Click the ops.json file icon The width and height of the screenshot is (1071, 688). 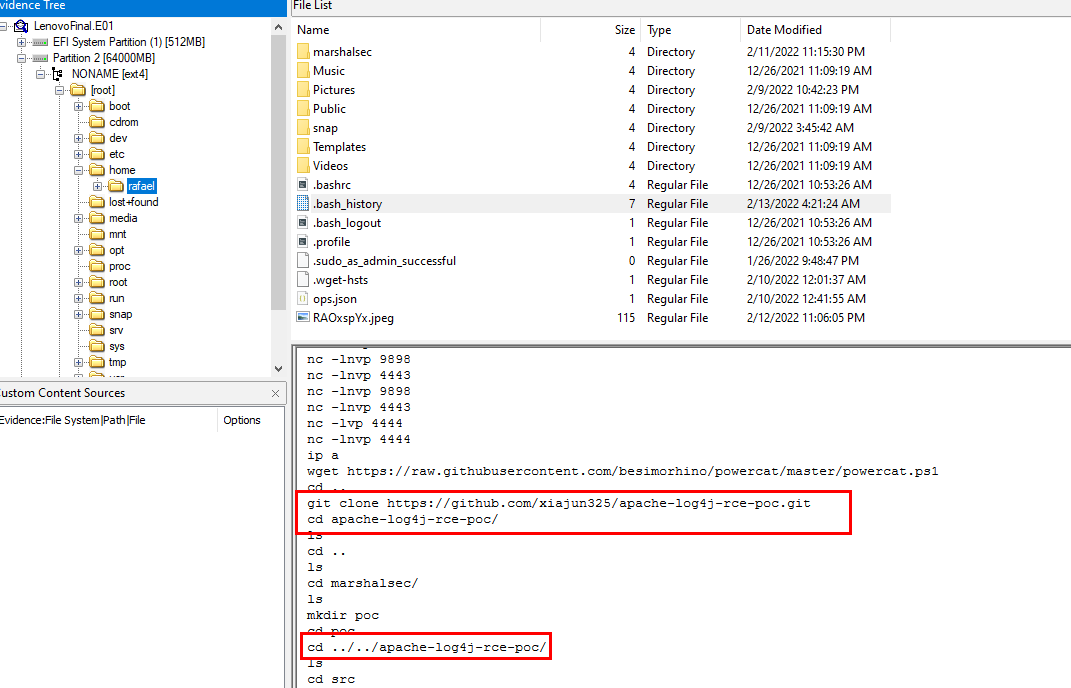[x=303, y=299]
